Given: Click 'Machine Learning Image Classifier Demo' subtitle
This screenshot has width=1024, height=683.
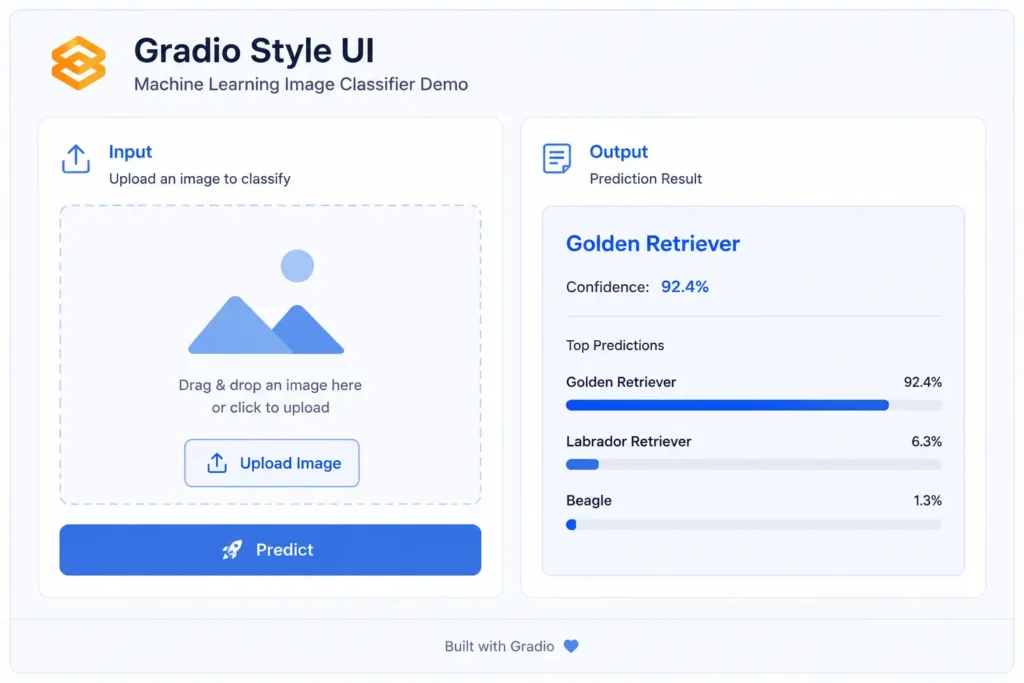Looking at the screenshot, I should pos(301,84).
